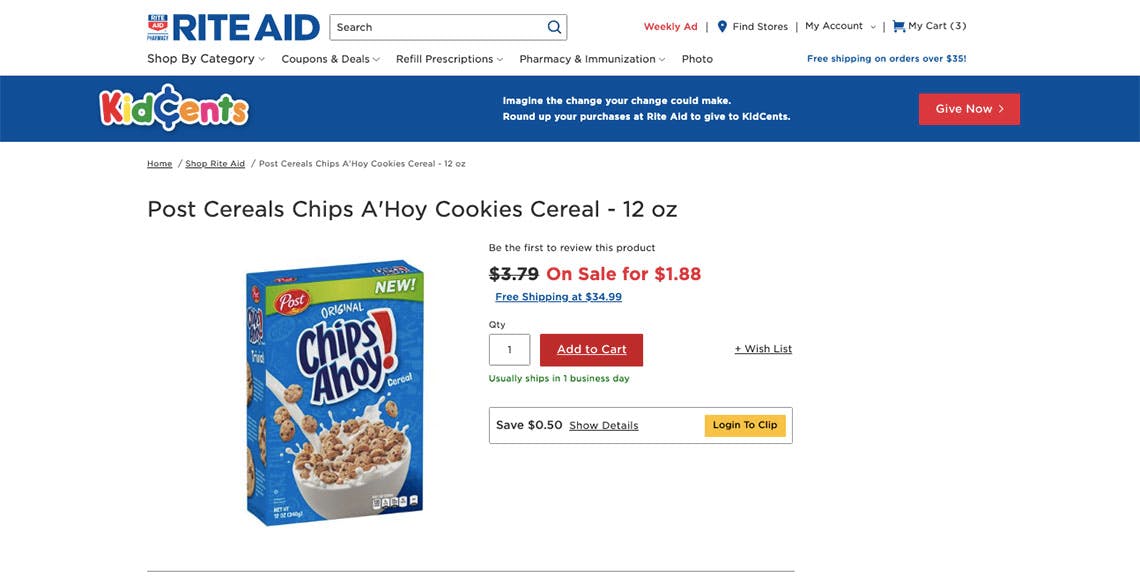The height and width of the screenshot is (577, 1140).
Task: Open the Pharmacy & Immunization menu
Action: pos(592,59)
